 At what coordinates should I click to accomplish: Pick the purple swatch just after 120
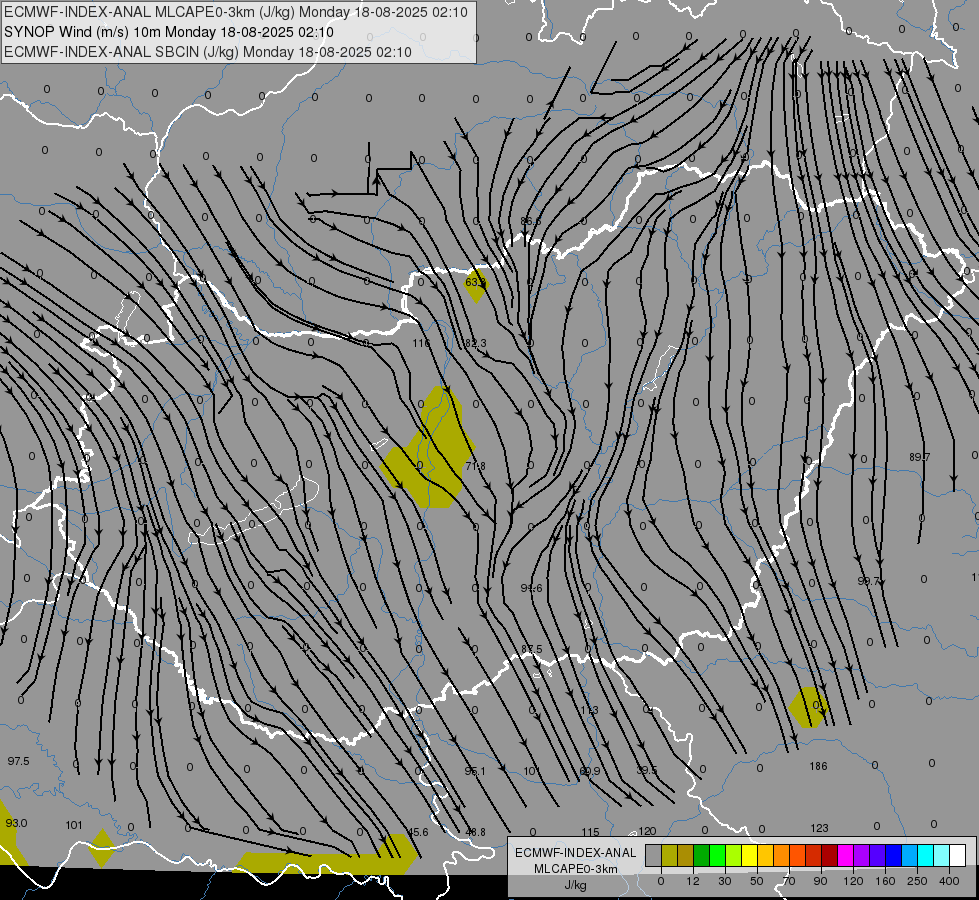pos(862,855)
